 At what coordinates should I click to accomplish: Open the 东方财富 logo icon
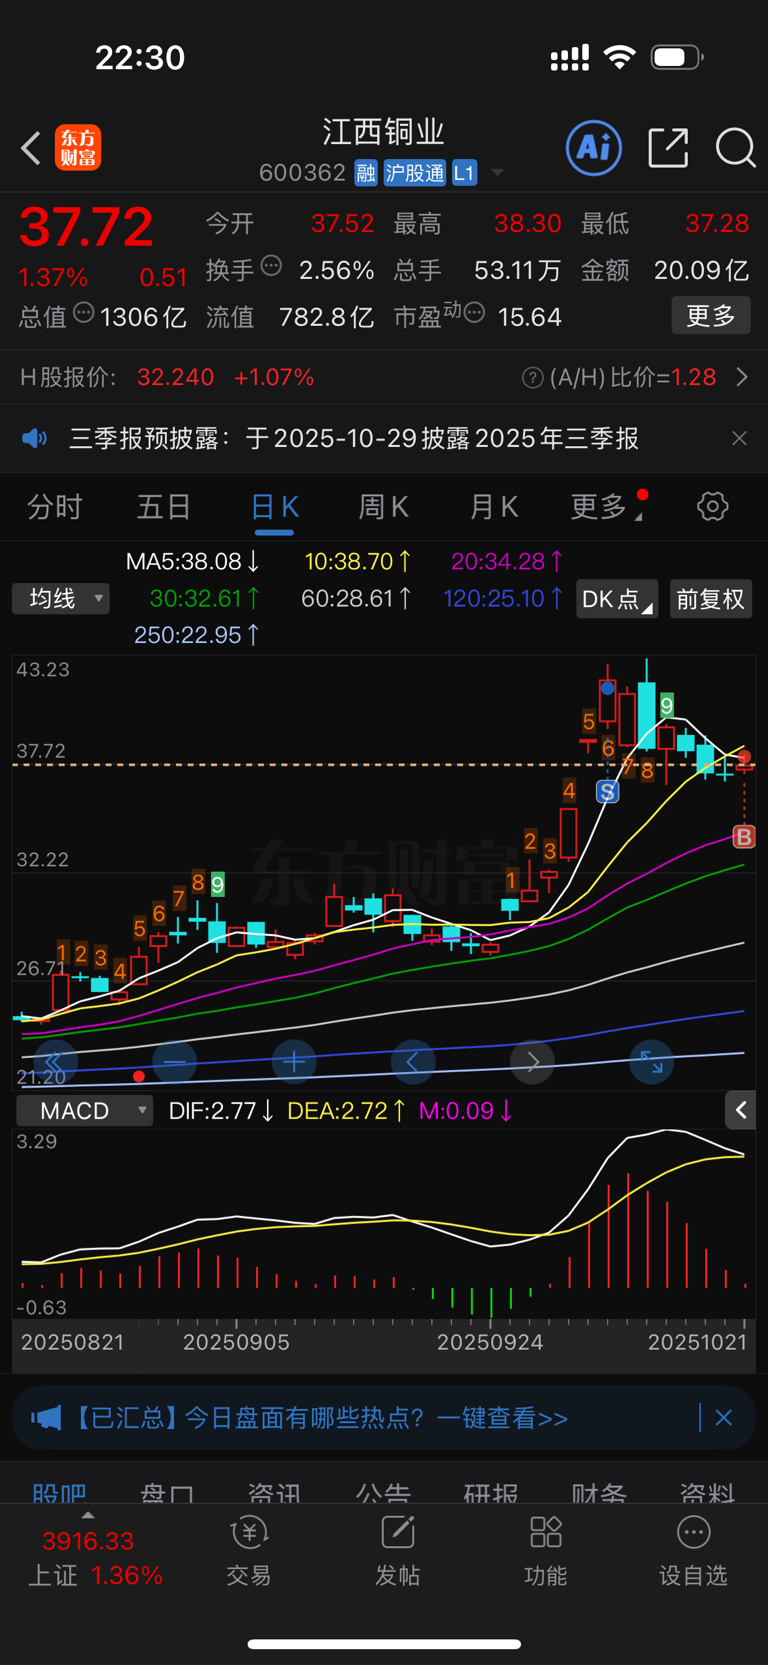click(78, 148)
